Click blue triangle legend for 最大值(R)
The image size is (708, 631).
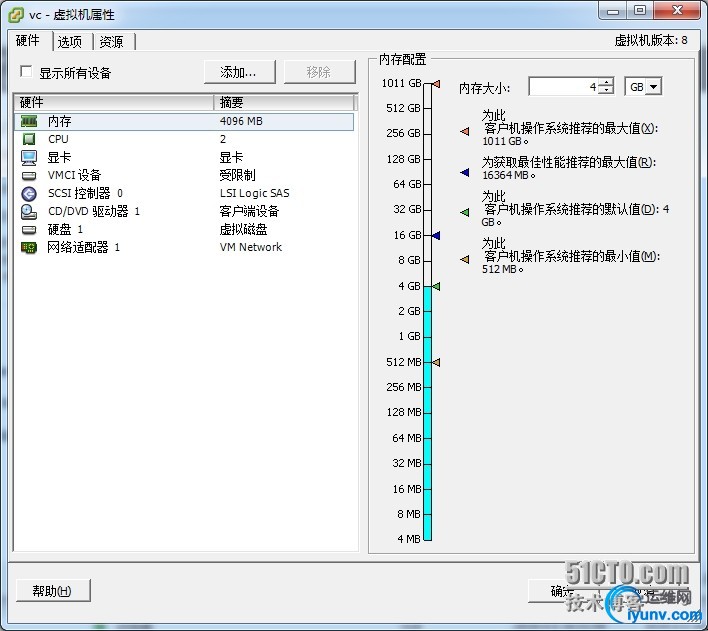465,172
